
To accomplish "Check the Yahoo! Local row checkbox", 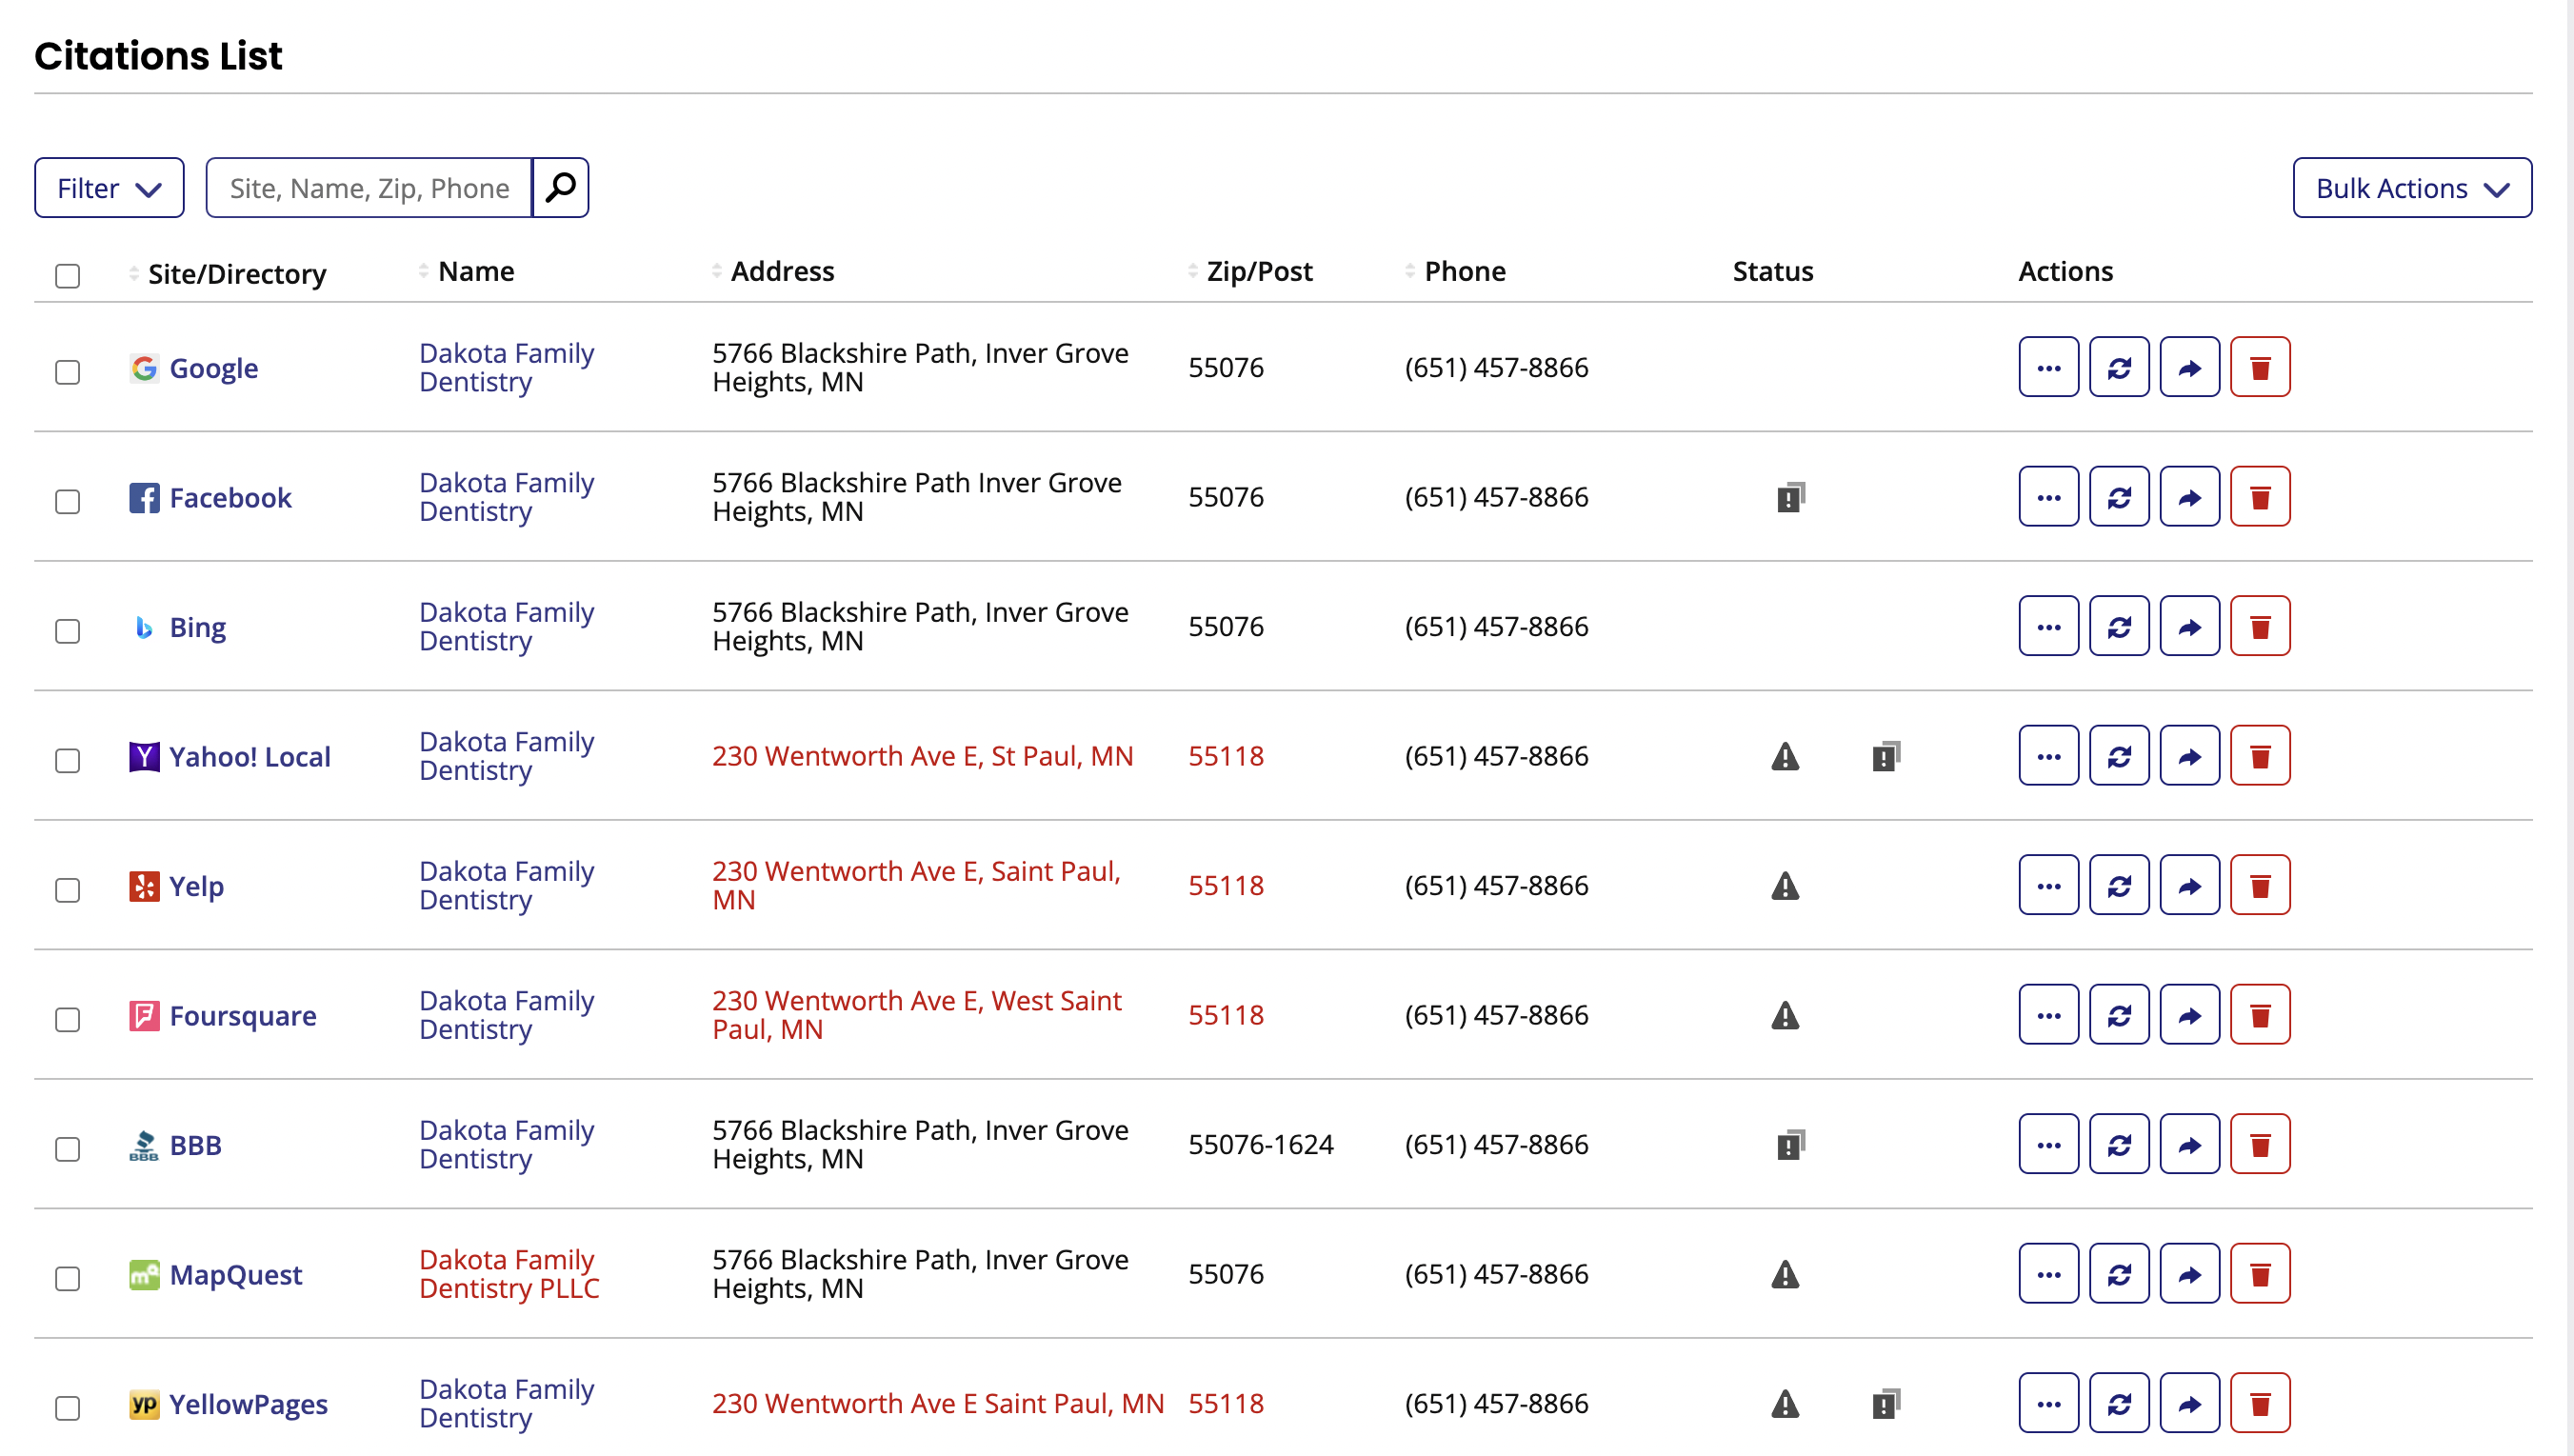I will click(x=67, y=760).
